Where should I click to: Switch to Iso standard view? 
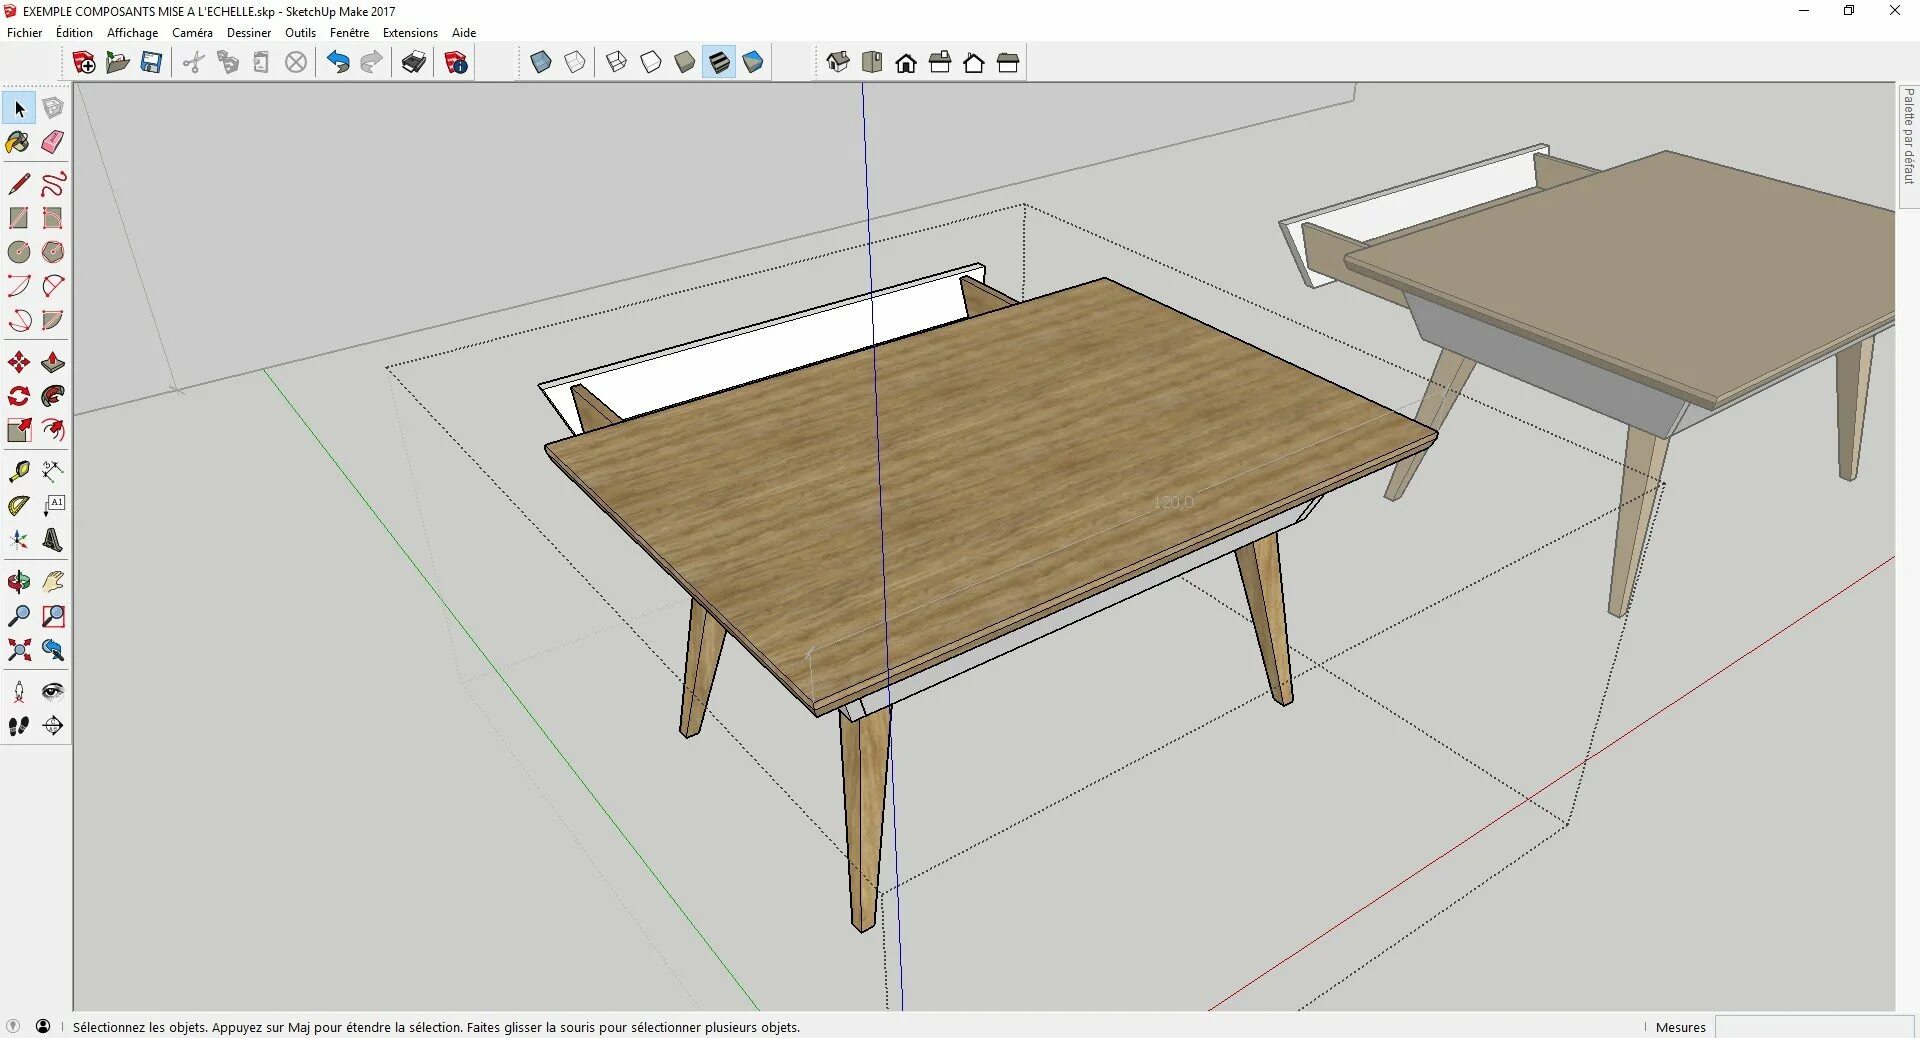pos(838,62)
